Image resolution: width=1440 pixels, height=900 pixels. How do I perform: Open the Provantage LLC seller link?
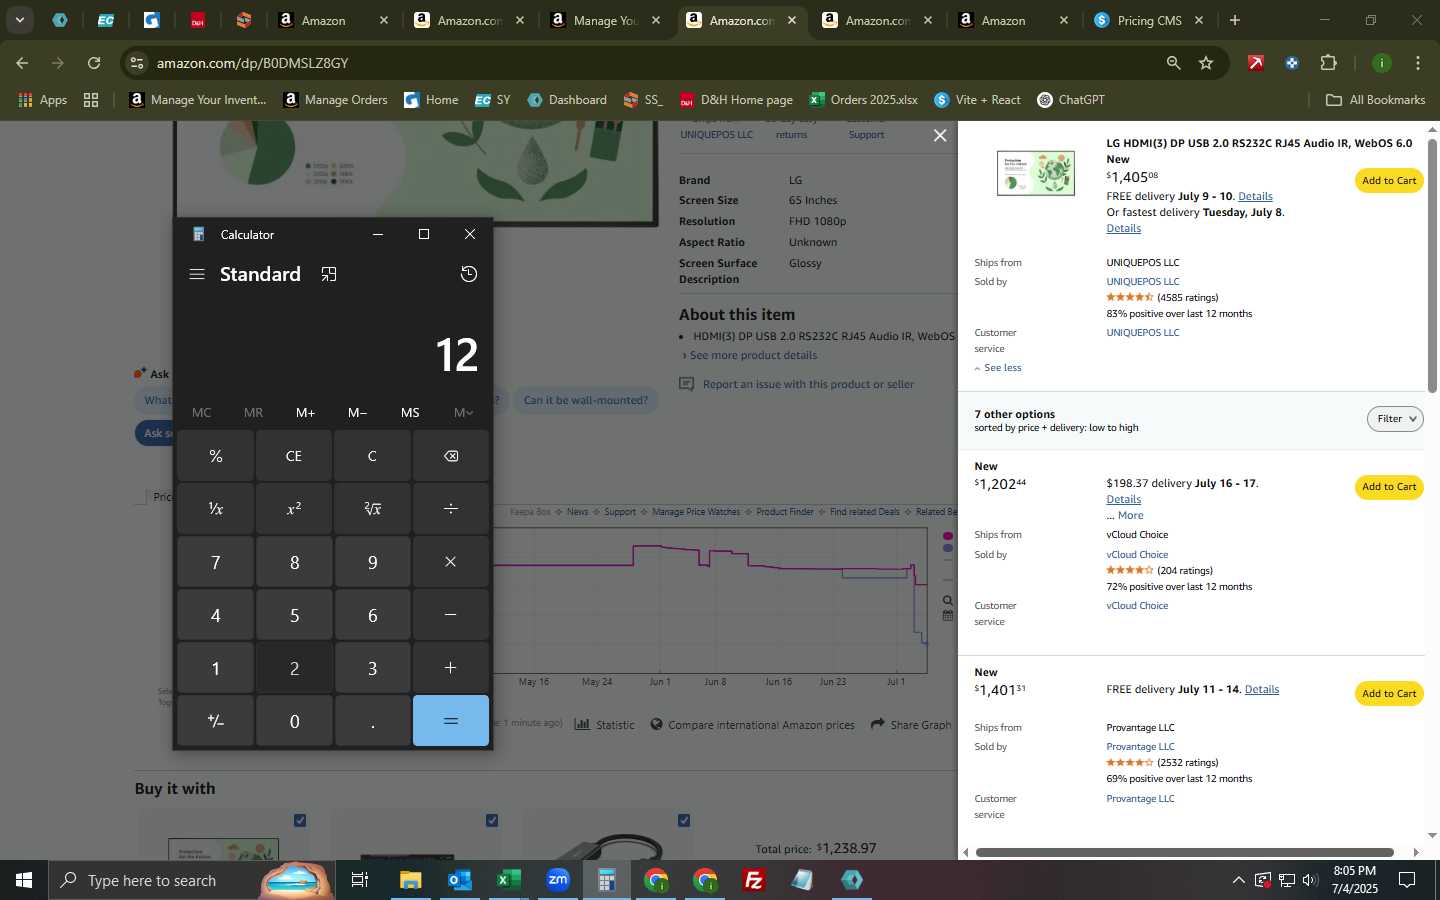coord(1140,747)
